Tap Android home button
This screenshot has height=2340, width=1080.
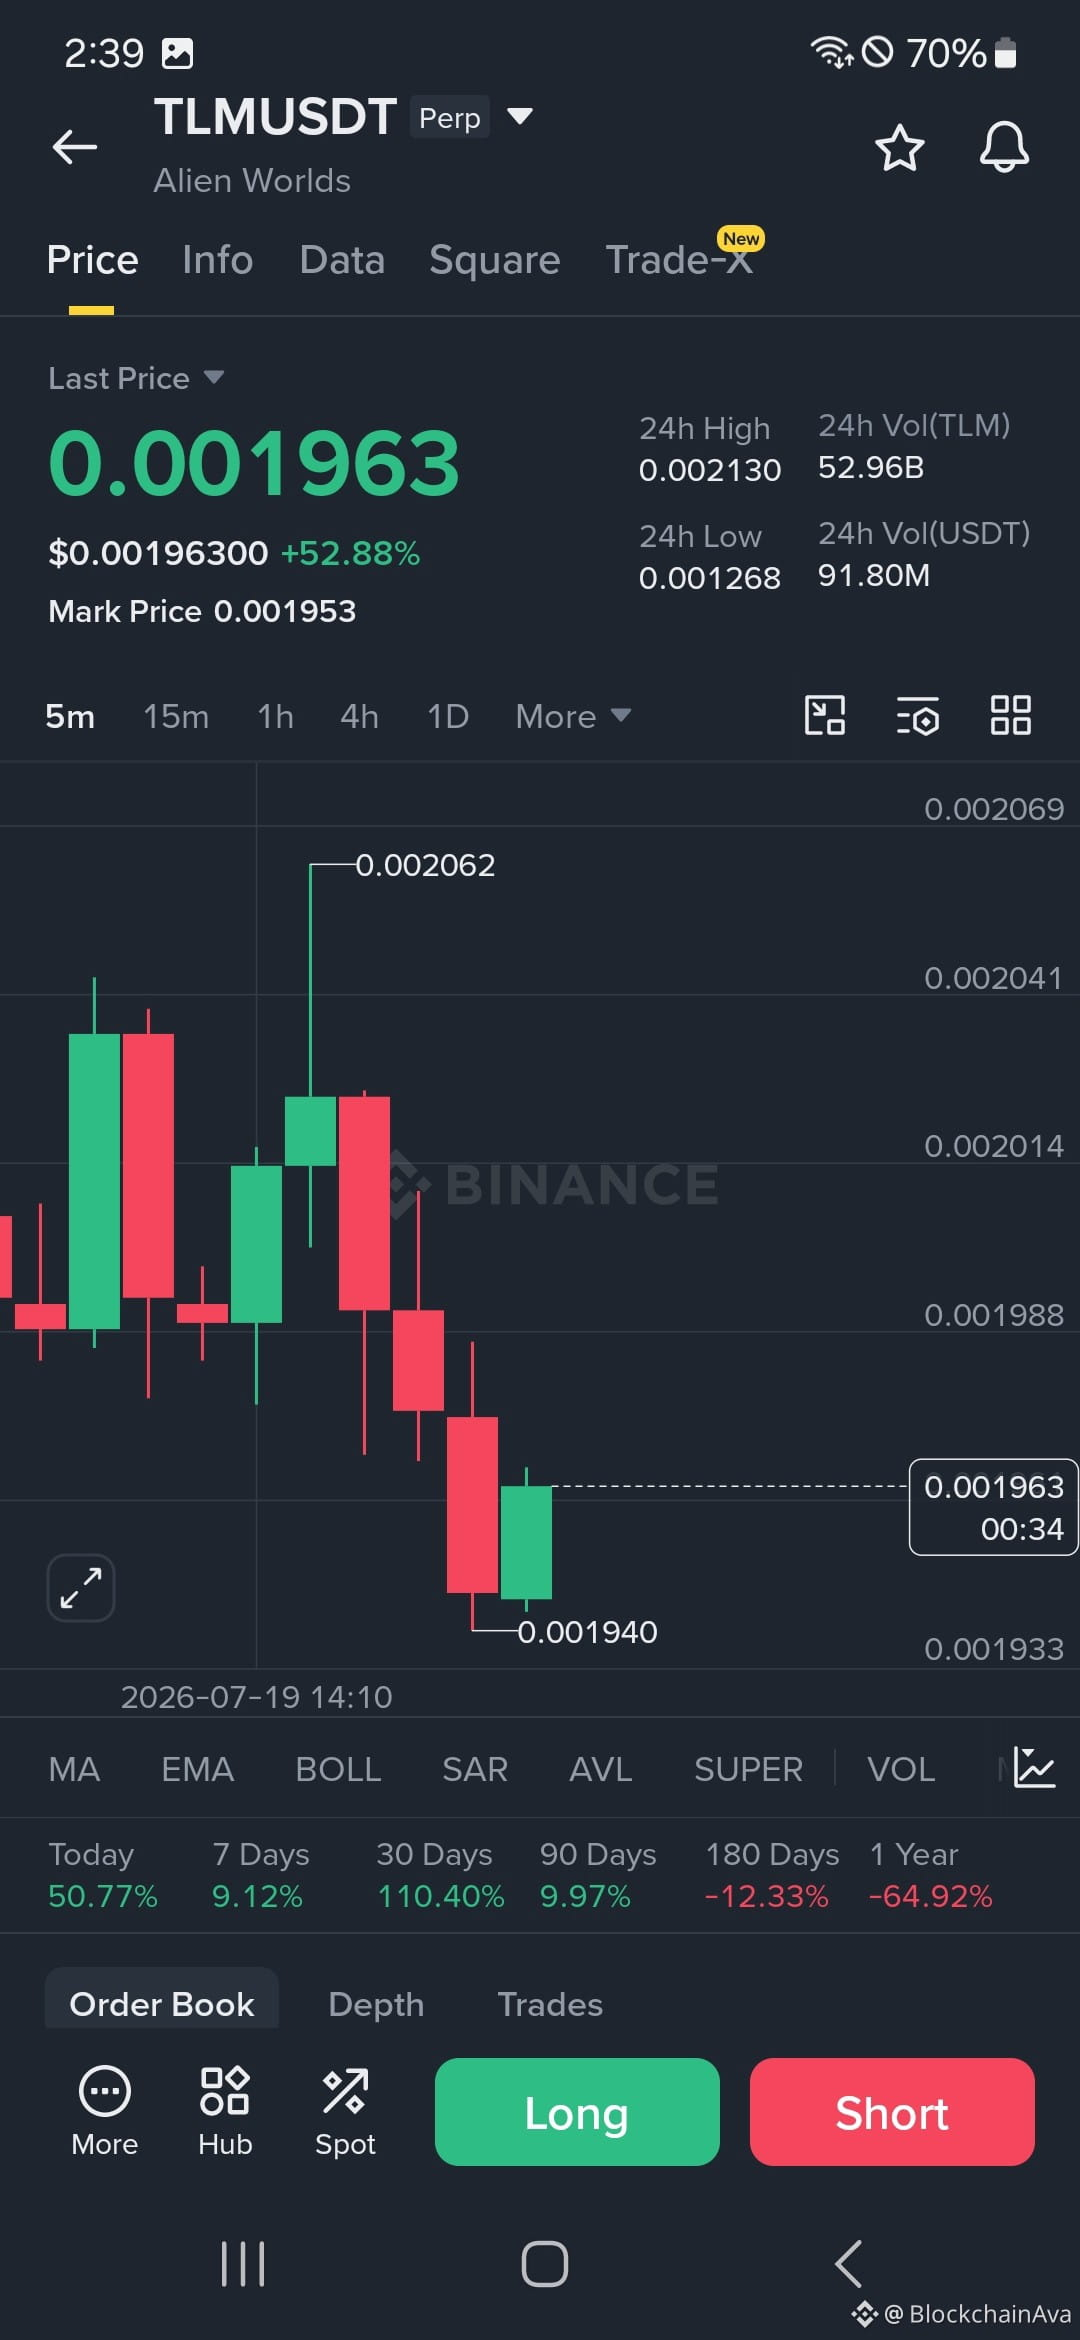tap(545, 2264)
